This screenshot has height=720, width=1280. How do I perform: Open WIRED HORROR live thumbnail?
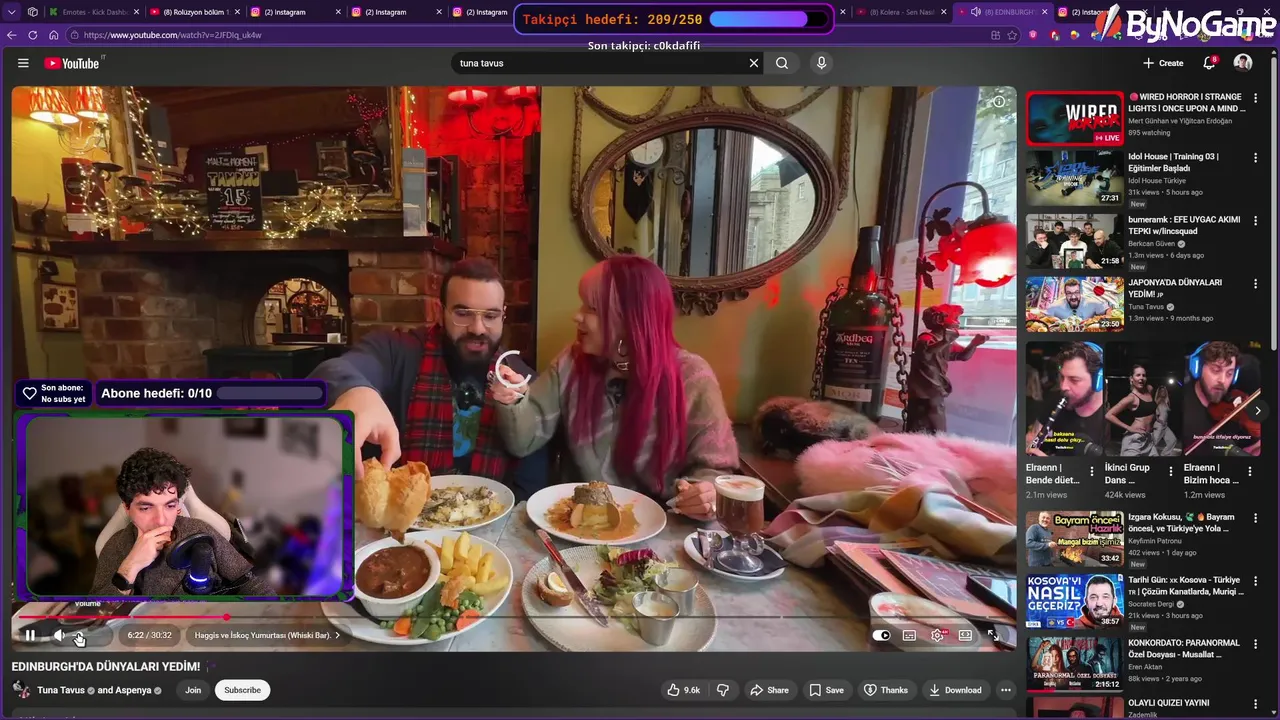[1074, 118]
